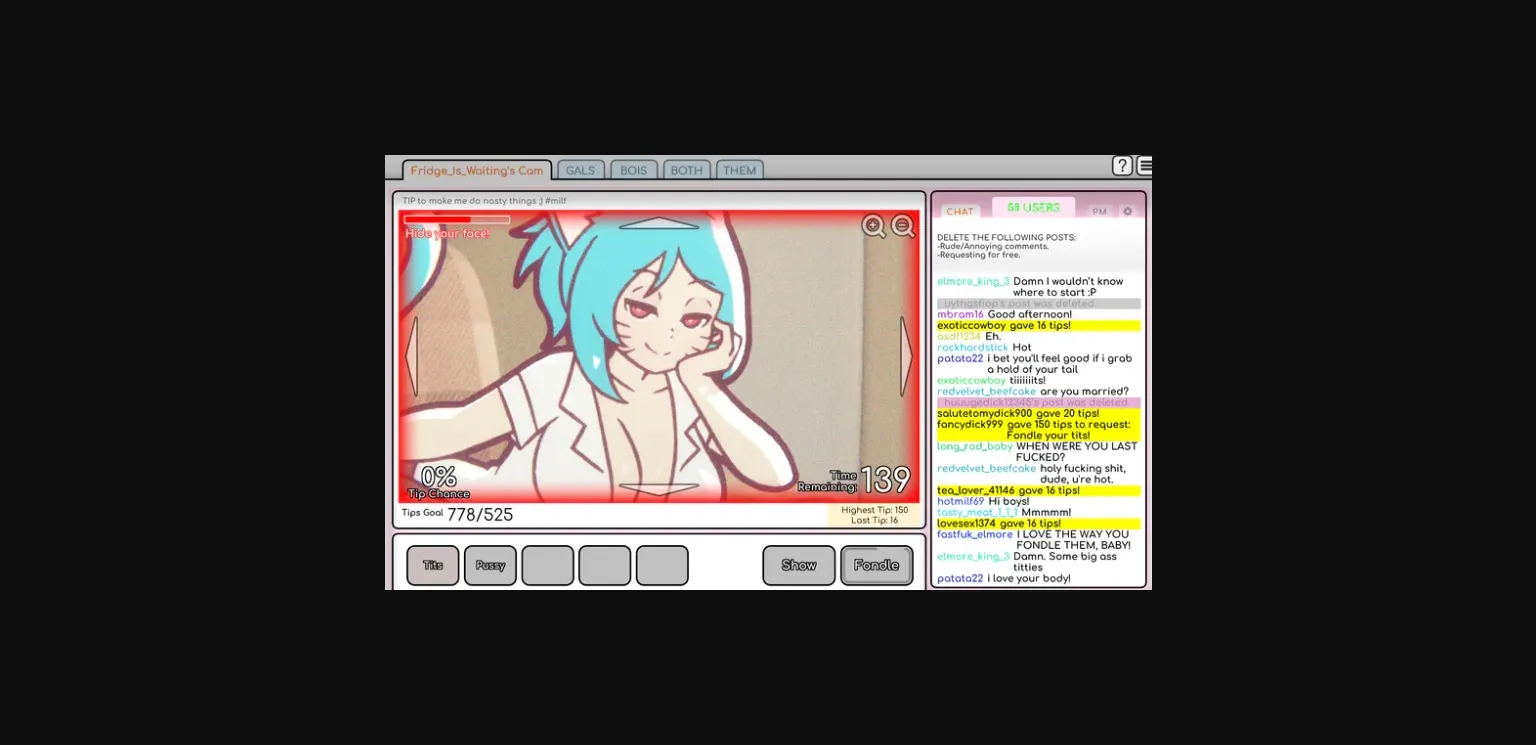Click the red Hide Your Face progress bar
The image size is (1536, 745).
tap(456, 220)
